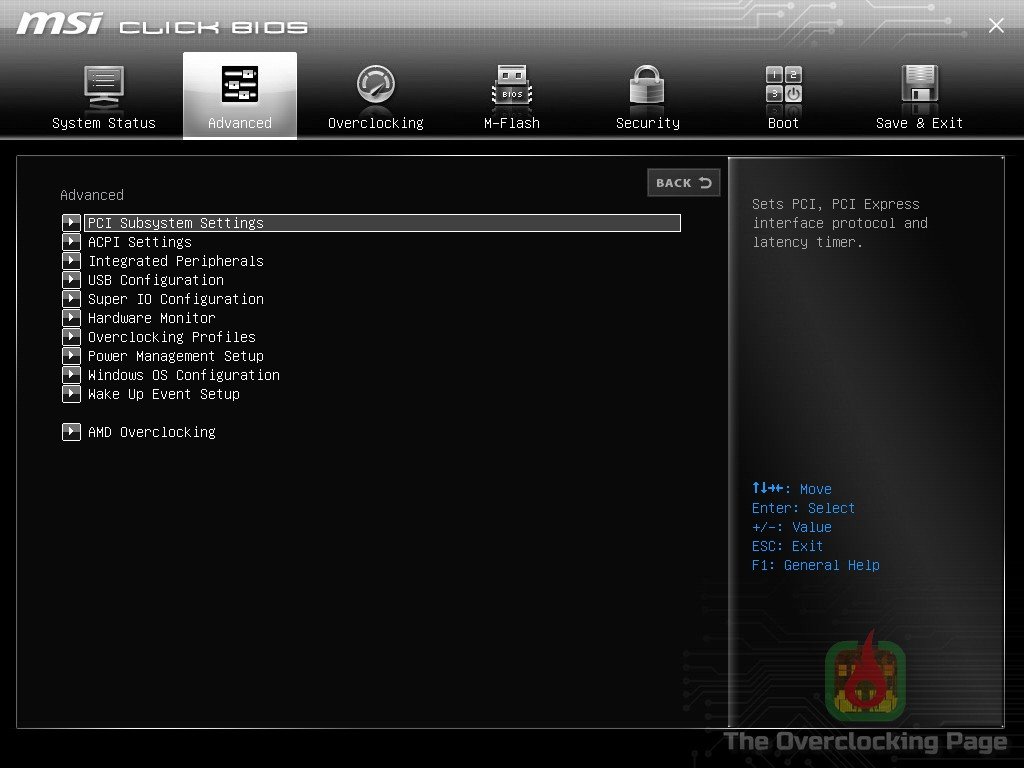Click the Boot priority icon
The width and height of the screenshot is (1024, 768).
782,85
